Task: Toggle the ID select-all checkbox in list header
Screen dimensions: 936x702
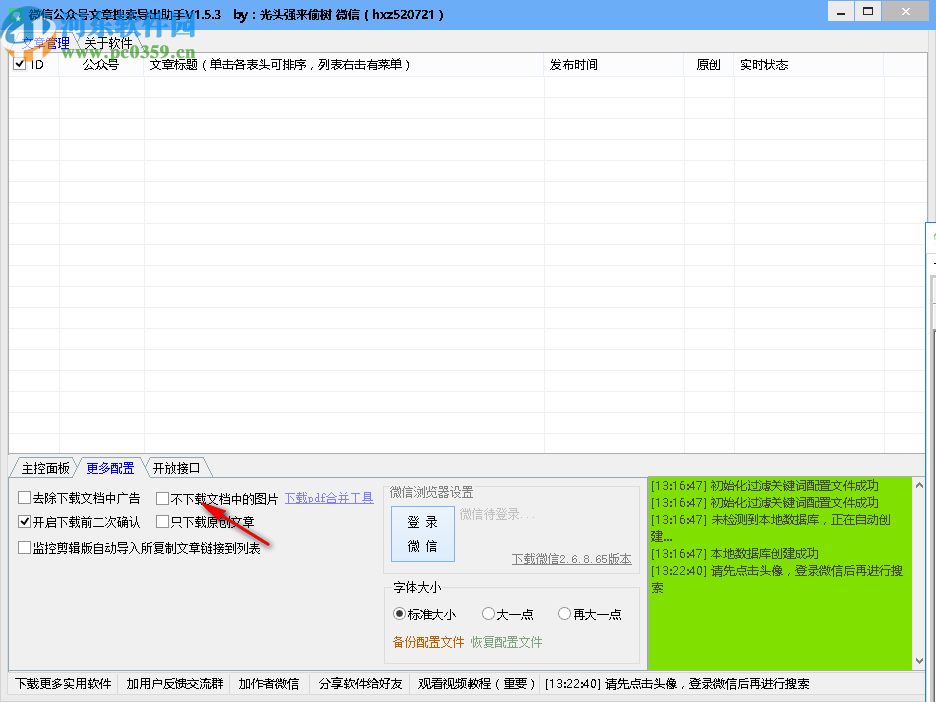Action: click(19, 63)
